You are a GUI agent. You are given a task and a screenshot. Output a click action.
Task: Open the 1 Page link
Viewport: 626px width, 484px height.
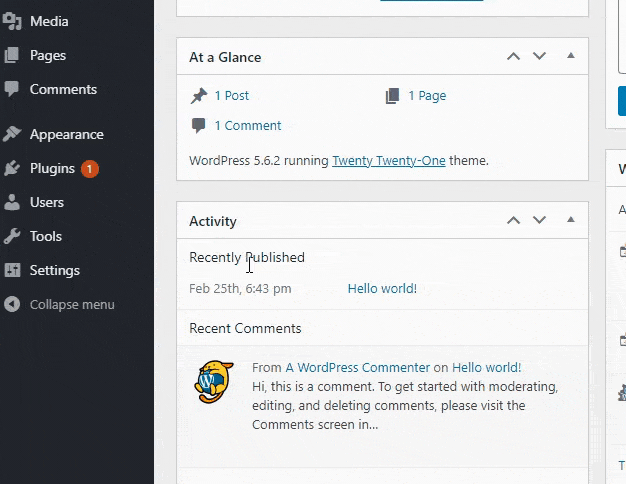pos(427,96)
